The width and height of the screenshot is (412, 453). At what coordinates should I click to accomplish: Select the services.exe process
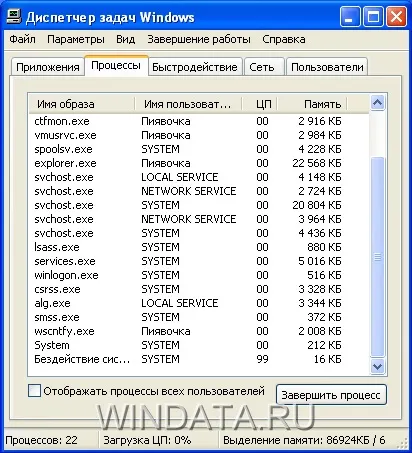(199, 261)
